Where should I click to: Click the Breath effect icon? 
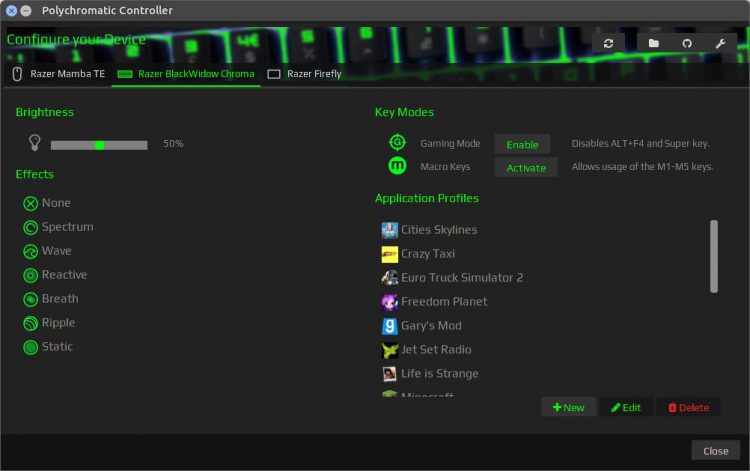pyautogui.click(x=31, y=299)
